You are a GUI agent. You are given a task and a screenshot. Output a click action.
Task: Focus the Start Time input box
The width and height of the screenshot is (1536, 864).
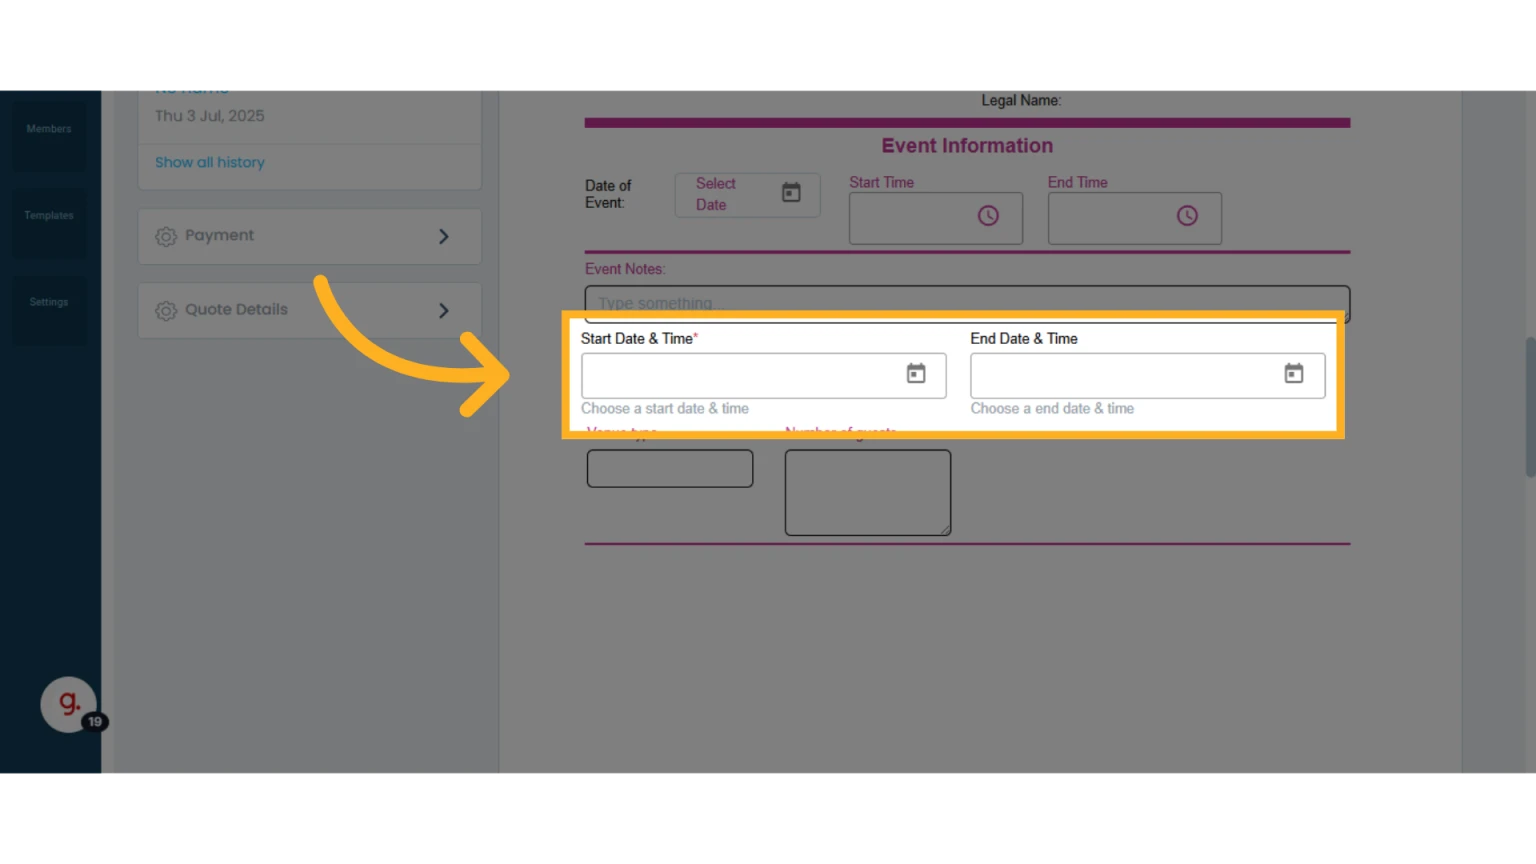pyautogui.click(x=936, y=218)
